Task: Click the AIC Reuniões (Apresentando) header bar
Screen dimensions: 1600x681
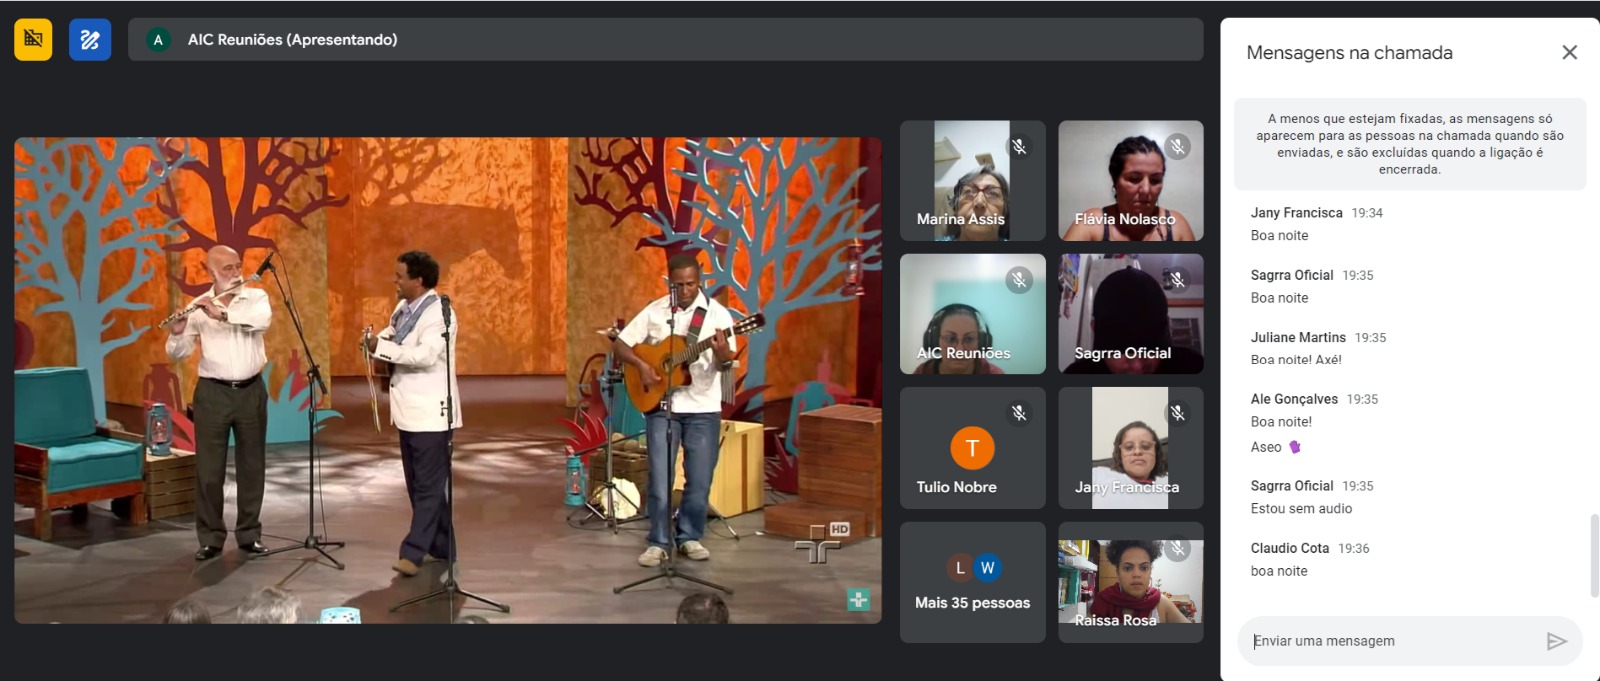Action: click(x=665, y=40)
